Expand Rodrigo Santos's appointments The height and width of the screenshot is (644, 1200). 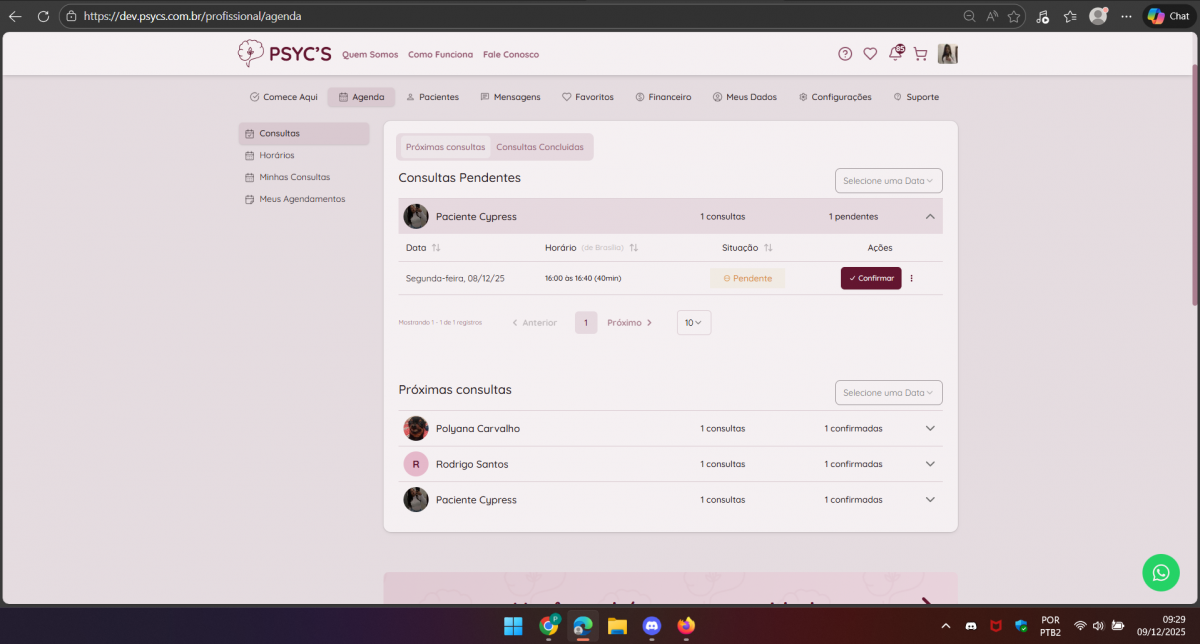pyautogui.click(x=930, y=464)
